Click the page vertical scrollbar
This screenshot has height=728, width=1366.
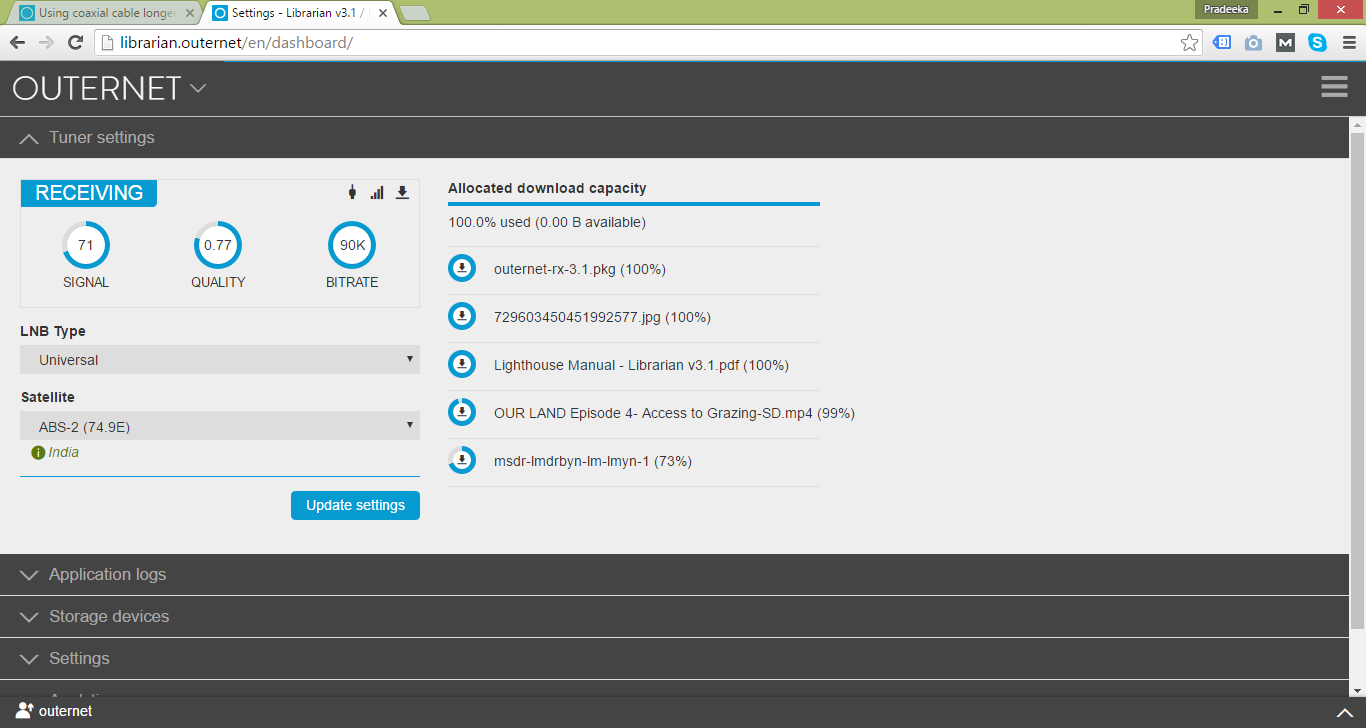tap(1357, 380)
